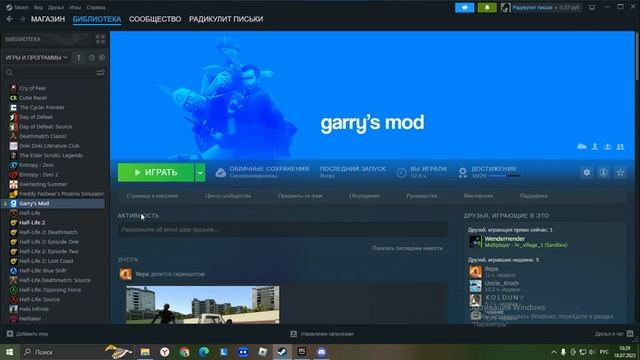The width and height of the screenshot is (640, 360).
Task: Open the library advanced filter icon
Action: tap(100, 73)
